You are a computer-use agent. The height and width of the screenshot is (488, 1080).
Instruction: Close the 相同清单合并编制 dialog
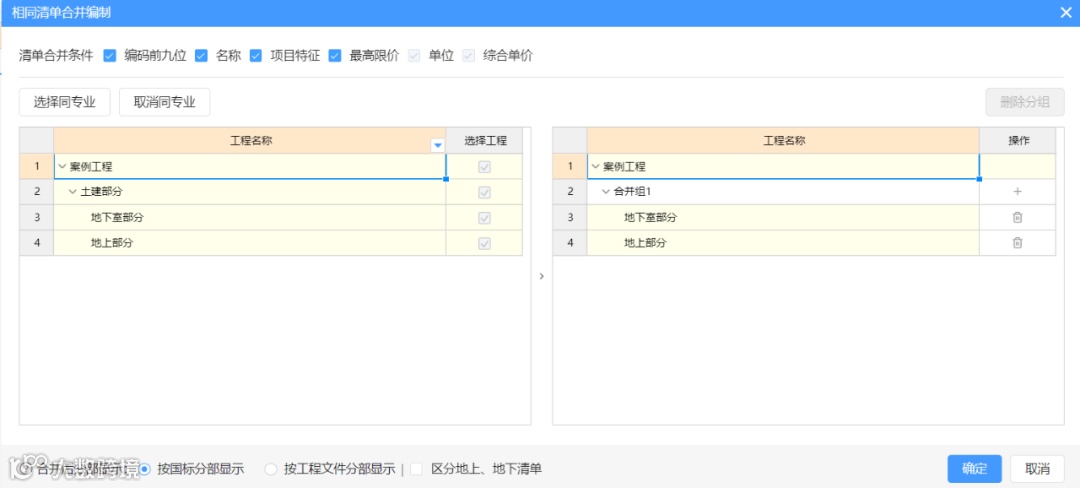point(1065,12)
